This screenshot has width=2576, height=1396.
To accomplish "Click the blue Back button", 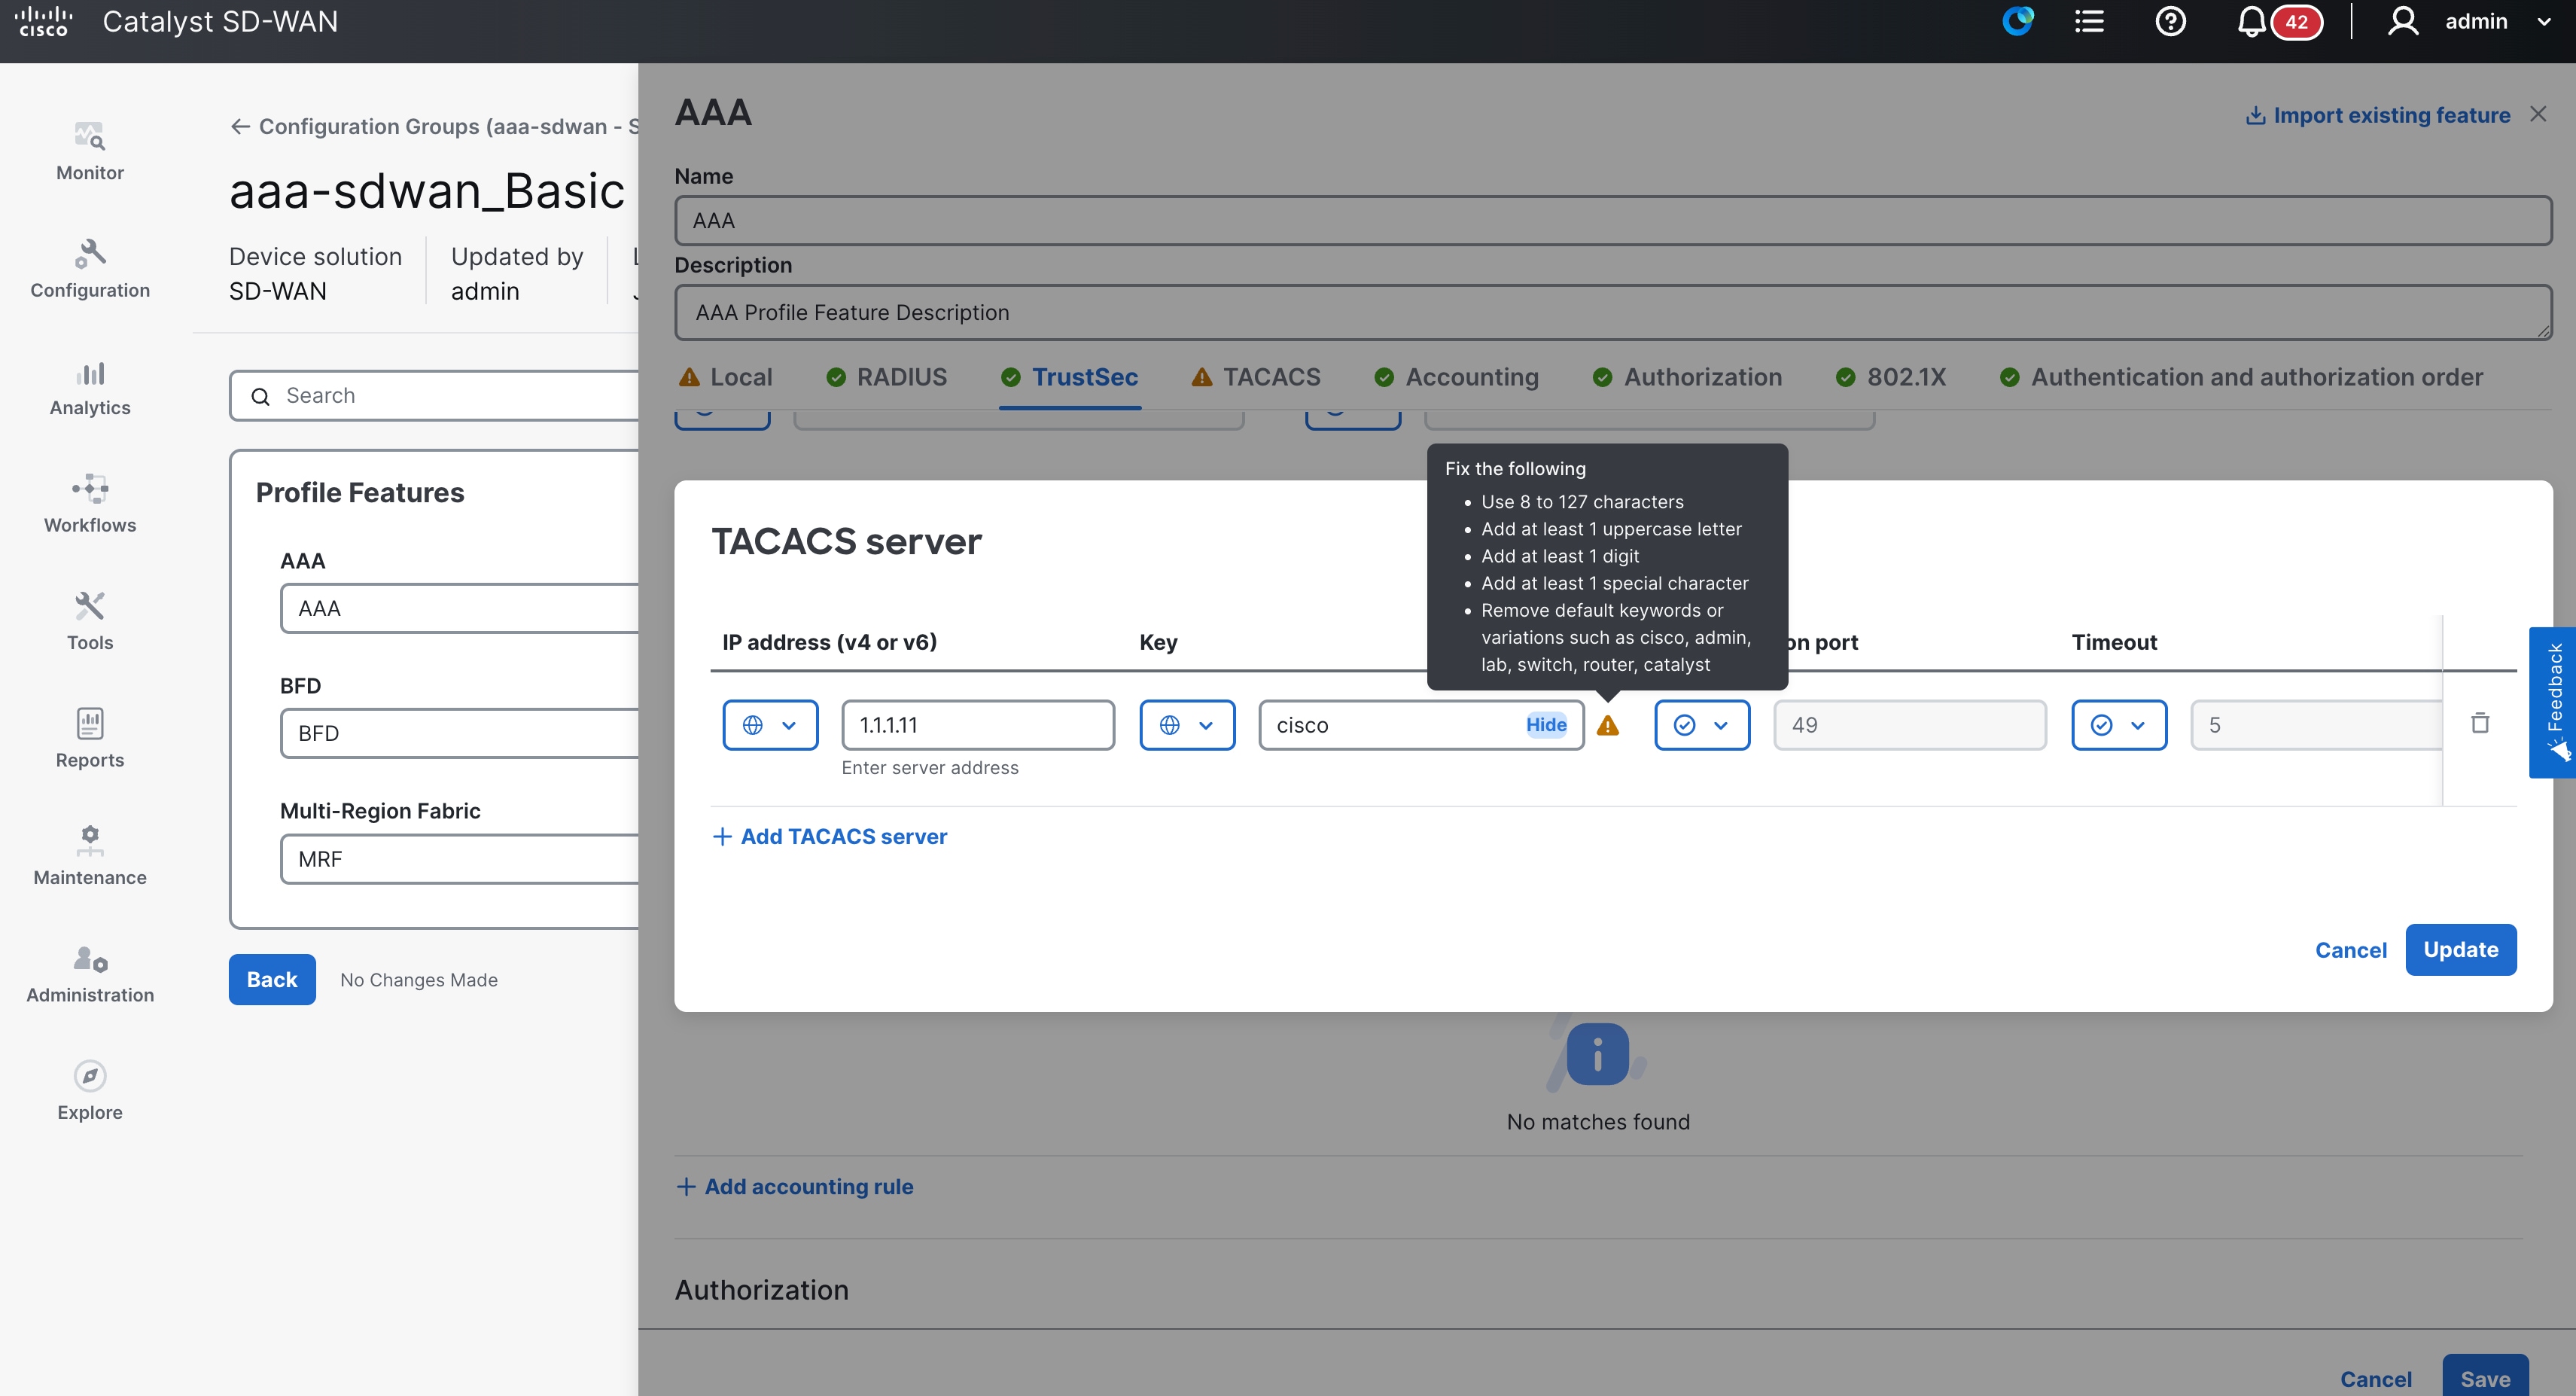I will tap(272, 980).
